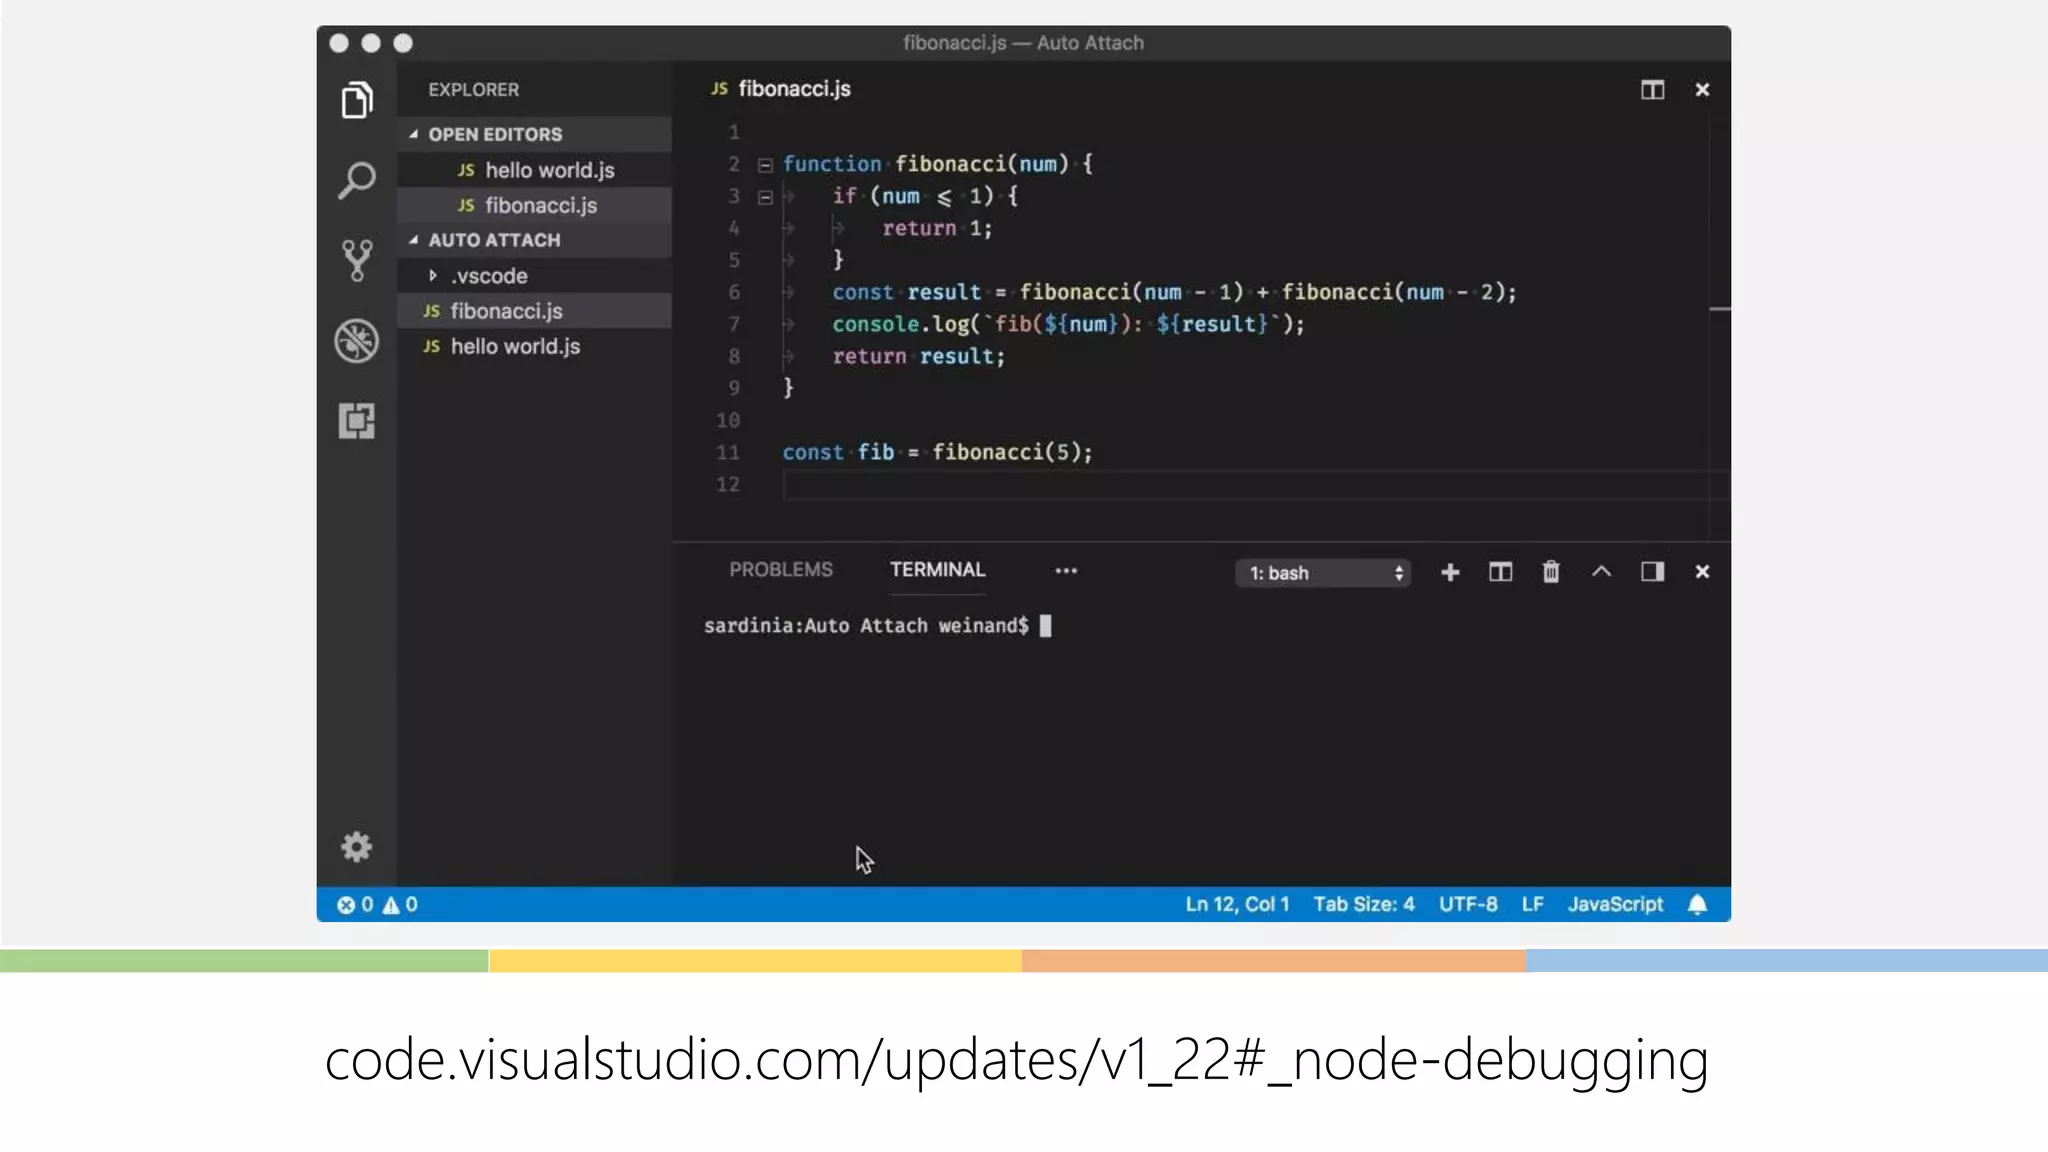The height and width of the screenshot is (1152, 2048).
Task: Toggle panel position to the right
Action: 1652,572
